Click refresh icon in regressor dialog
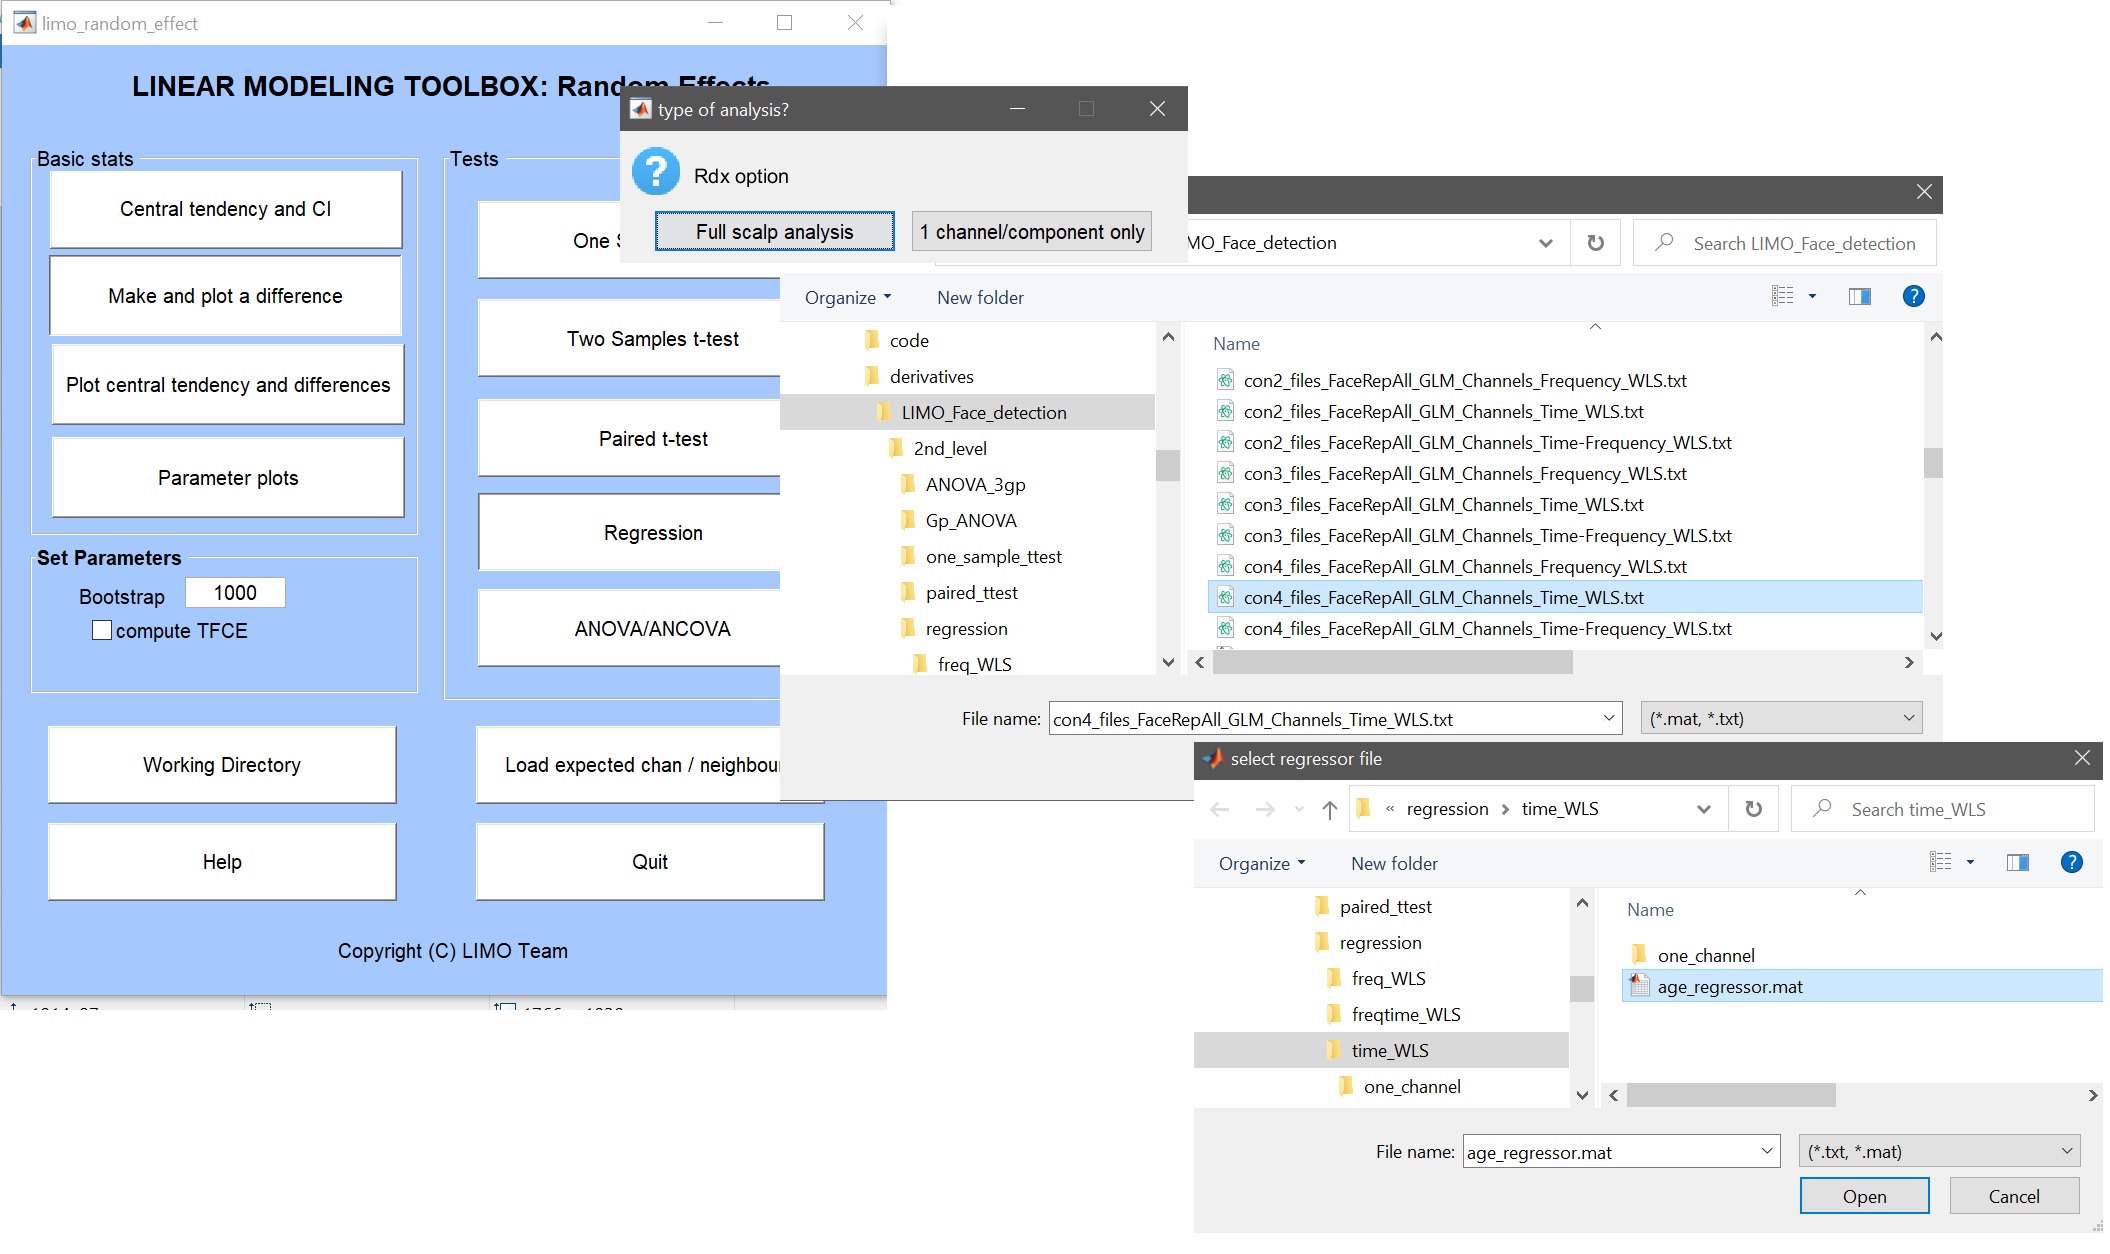 tap(1753, 809)
